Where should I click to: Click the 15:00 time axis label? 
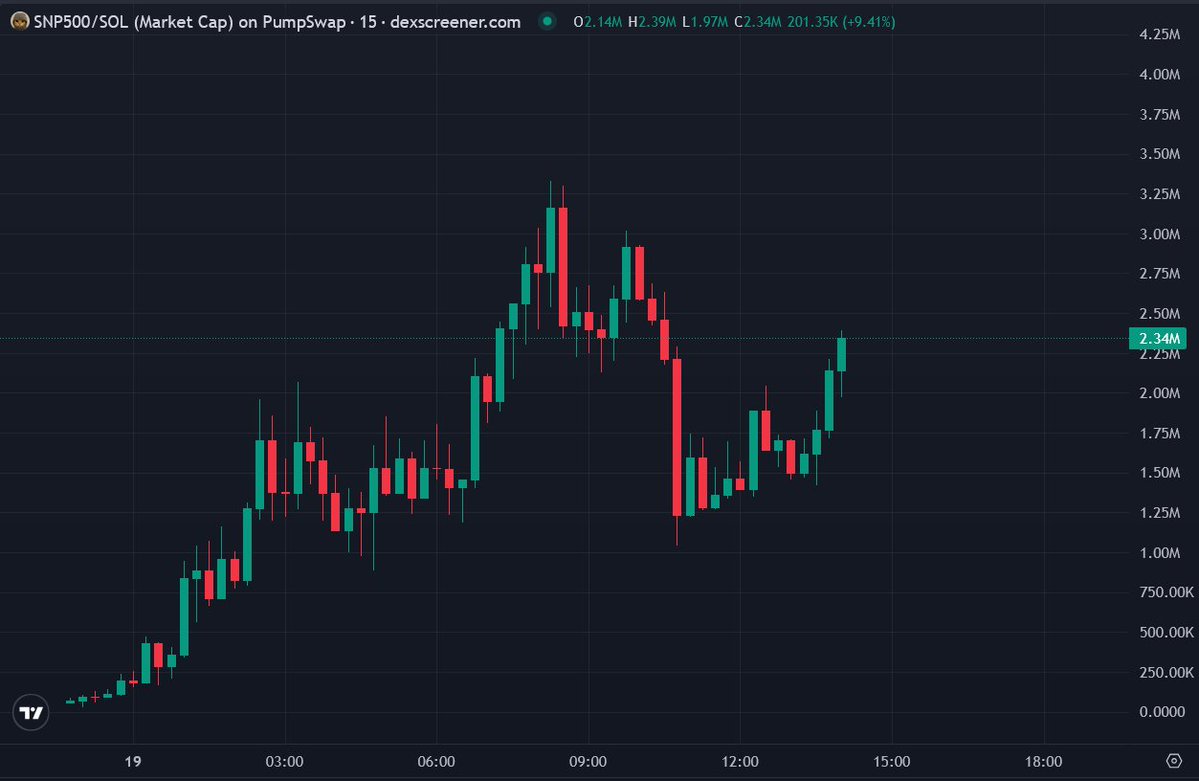pyautogui.click(x=892, y=761)
